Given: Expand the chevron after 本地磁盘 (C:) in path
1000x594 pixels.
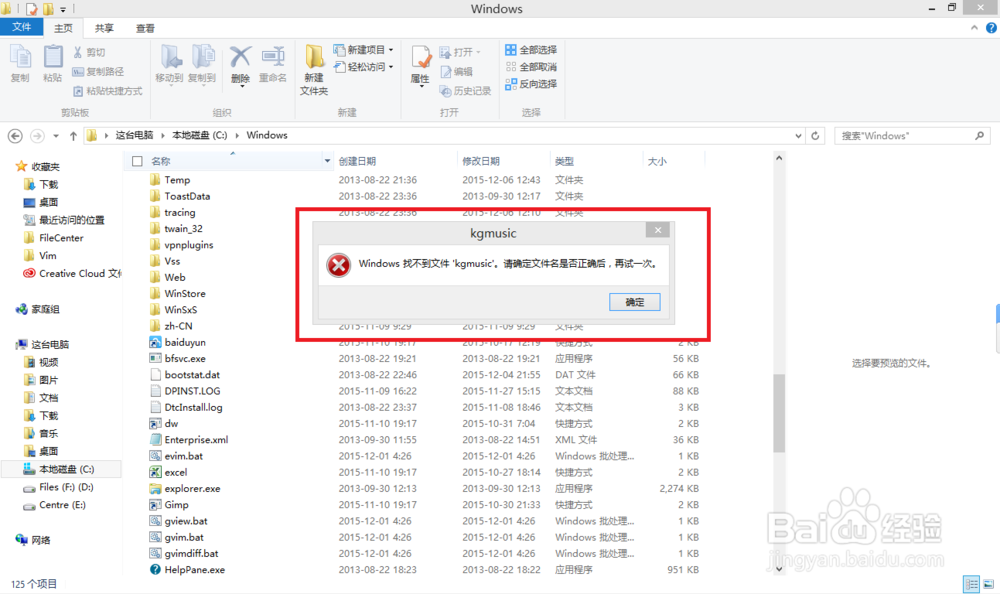Looking at the screenshot, I should coord(237,135).
